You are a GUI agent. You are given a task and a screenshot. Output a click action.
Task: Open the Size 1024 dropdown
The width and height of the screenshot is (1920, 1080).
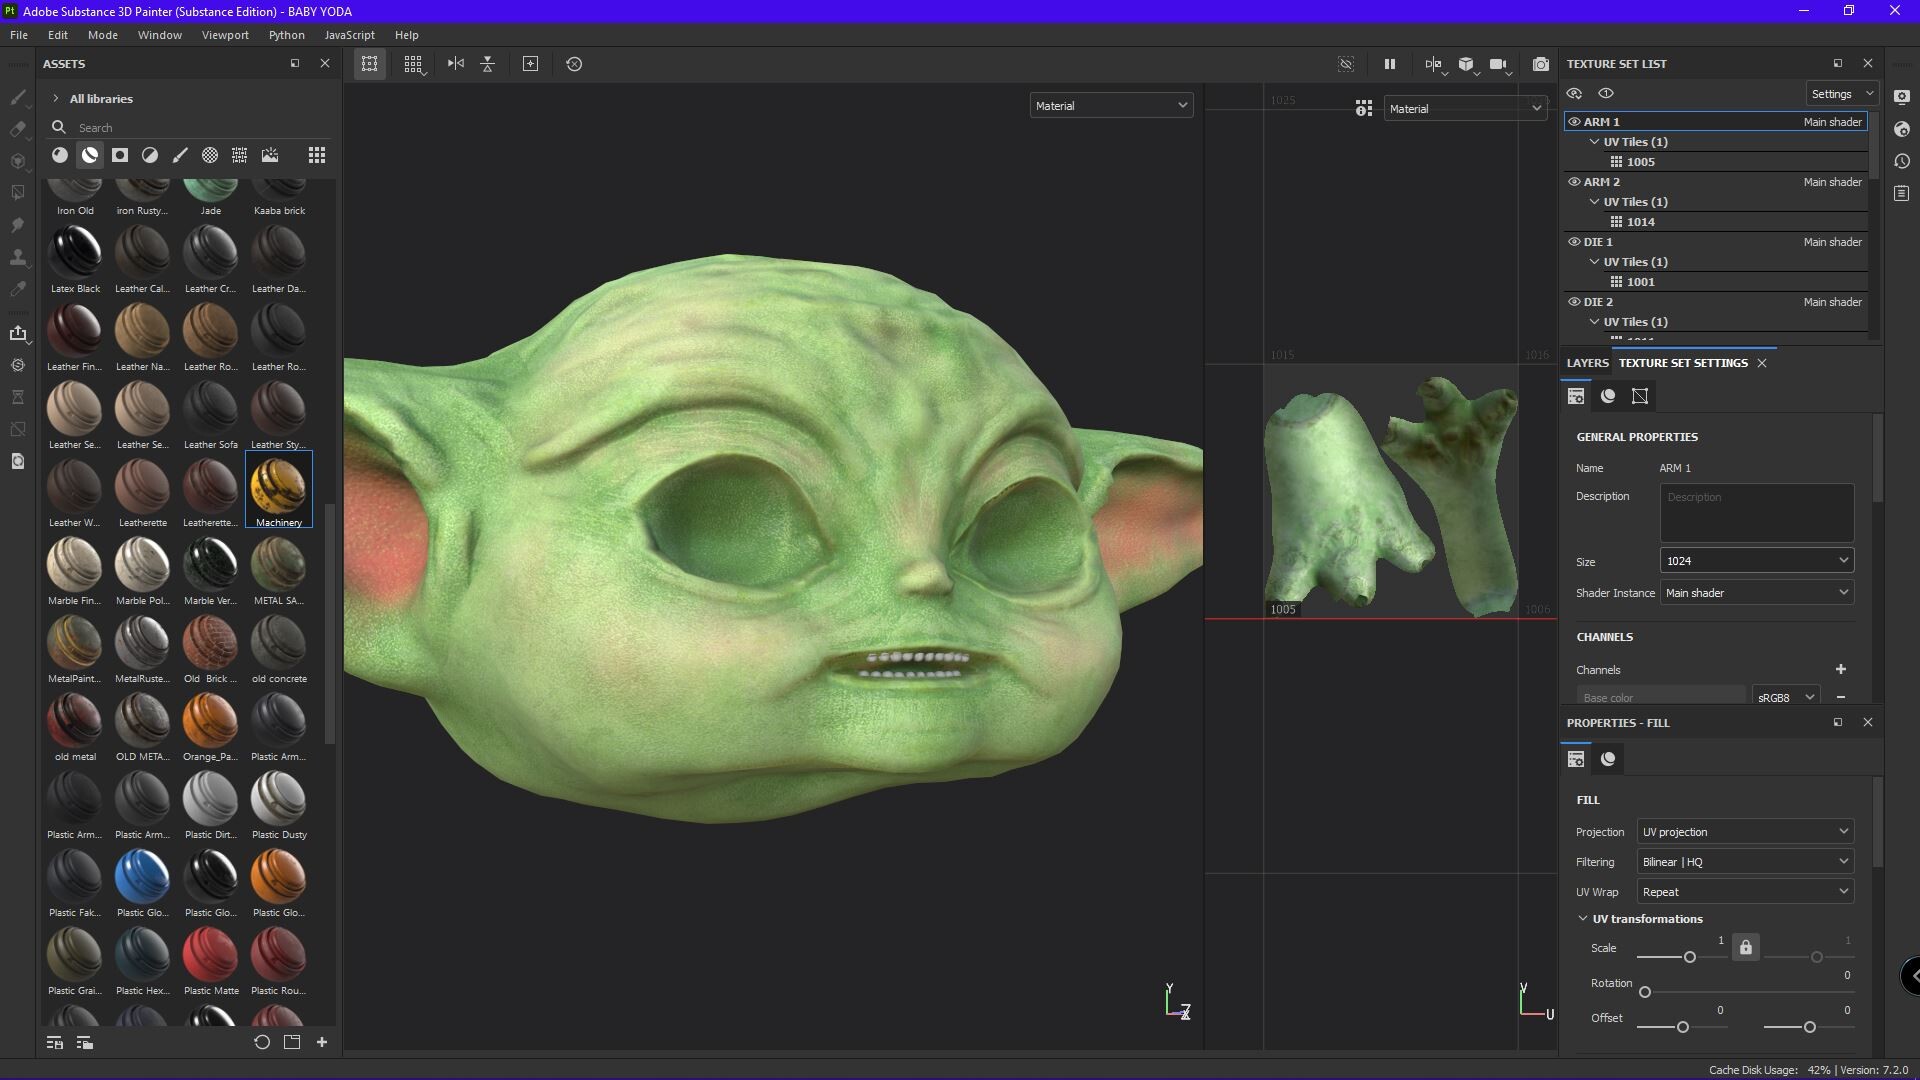[1756, 561]
